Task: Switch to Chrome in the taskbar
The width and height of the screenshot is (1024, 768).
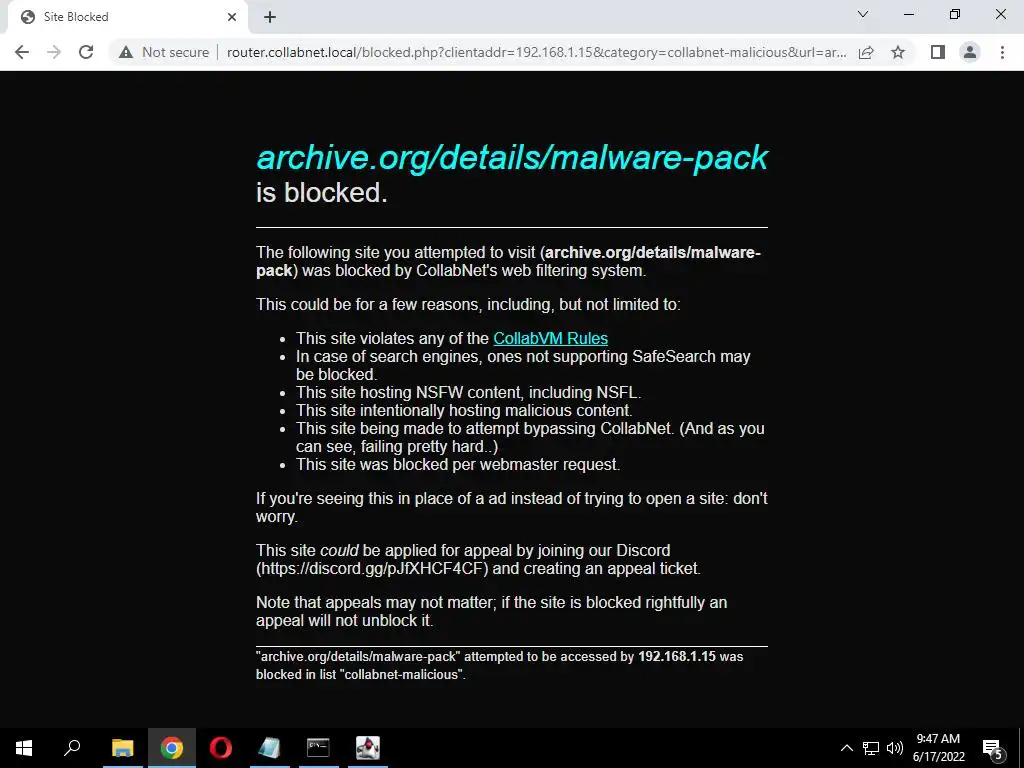Action: coord(171,748)
